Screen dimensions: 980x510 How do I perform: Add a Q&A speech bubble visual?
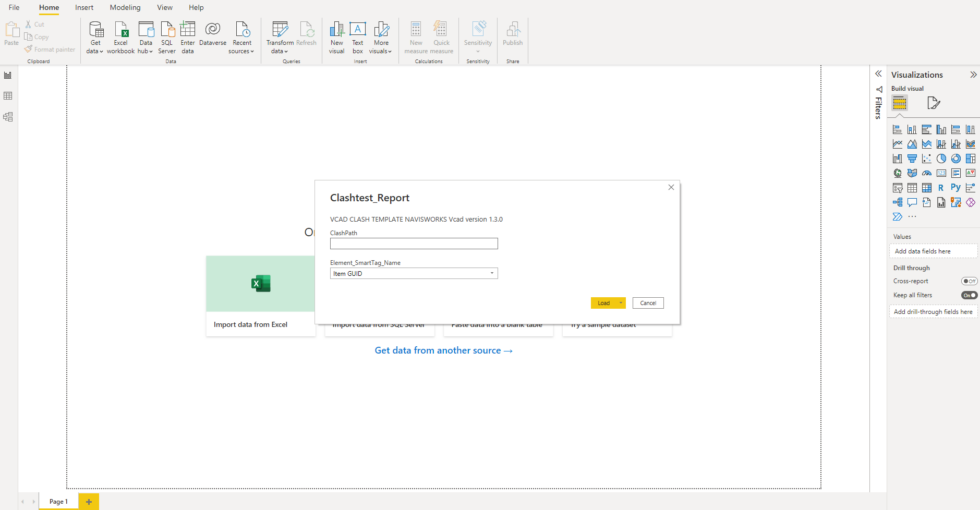pos(912,202)
